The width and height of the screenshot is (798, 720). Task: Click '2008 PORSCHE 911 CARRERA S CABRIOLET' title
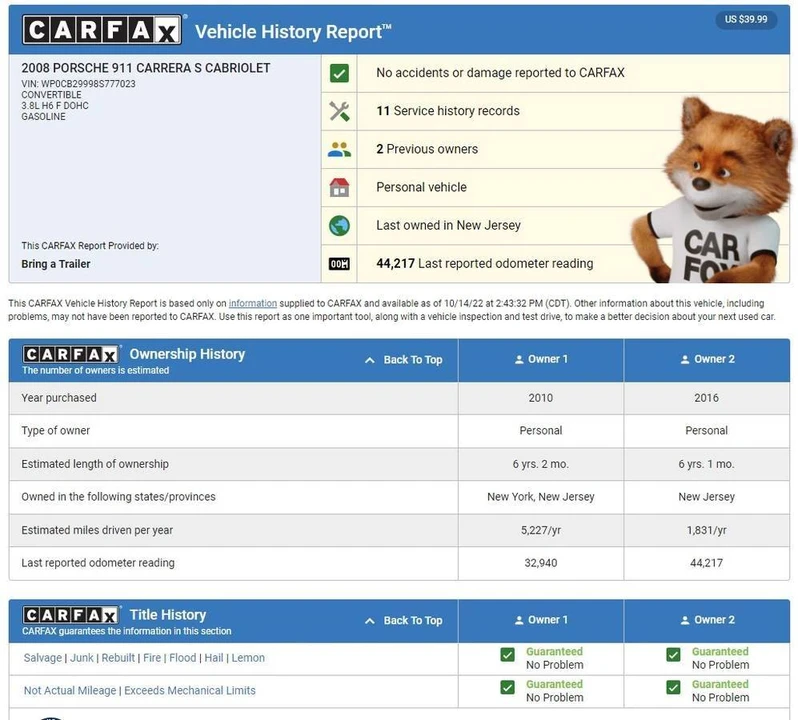146,68
